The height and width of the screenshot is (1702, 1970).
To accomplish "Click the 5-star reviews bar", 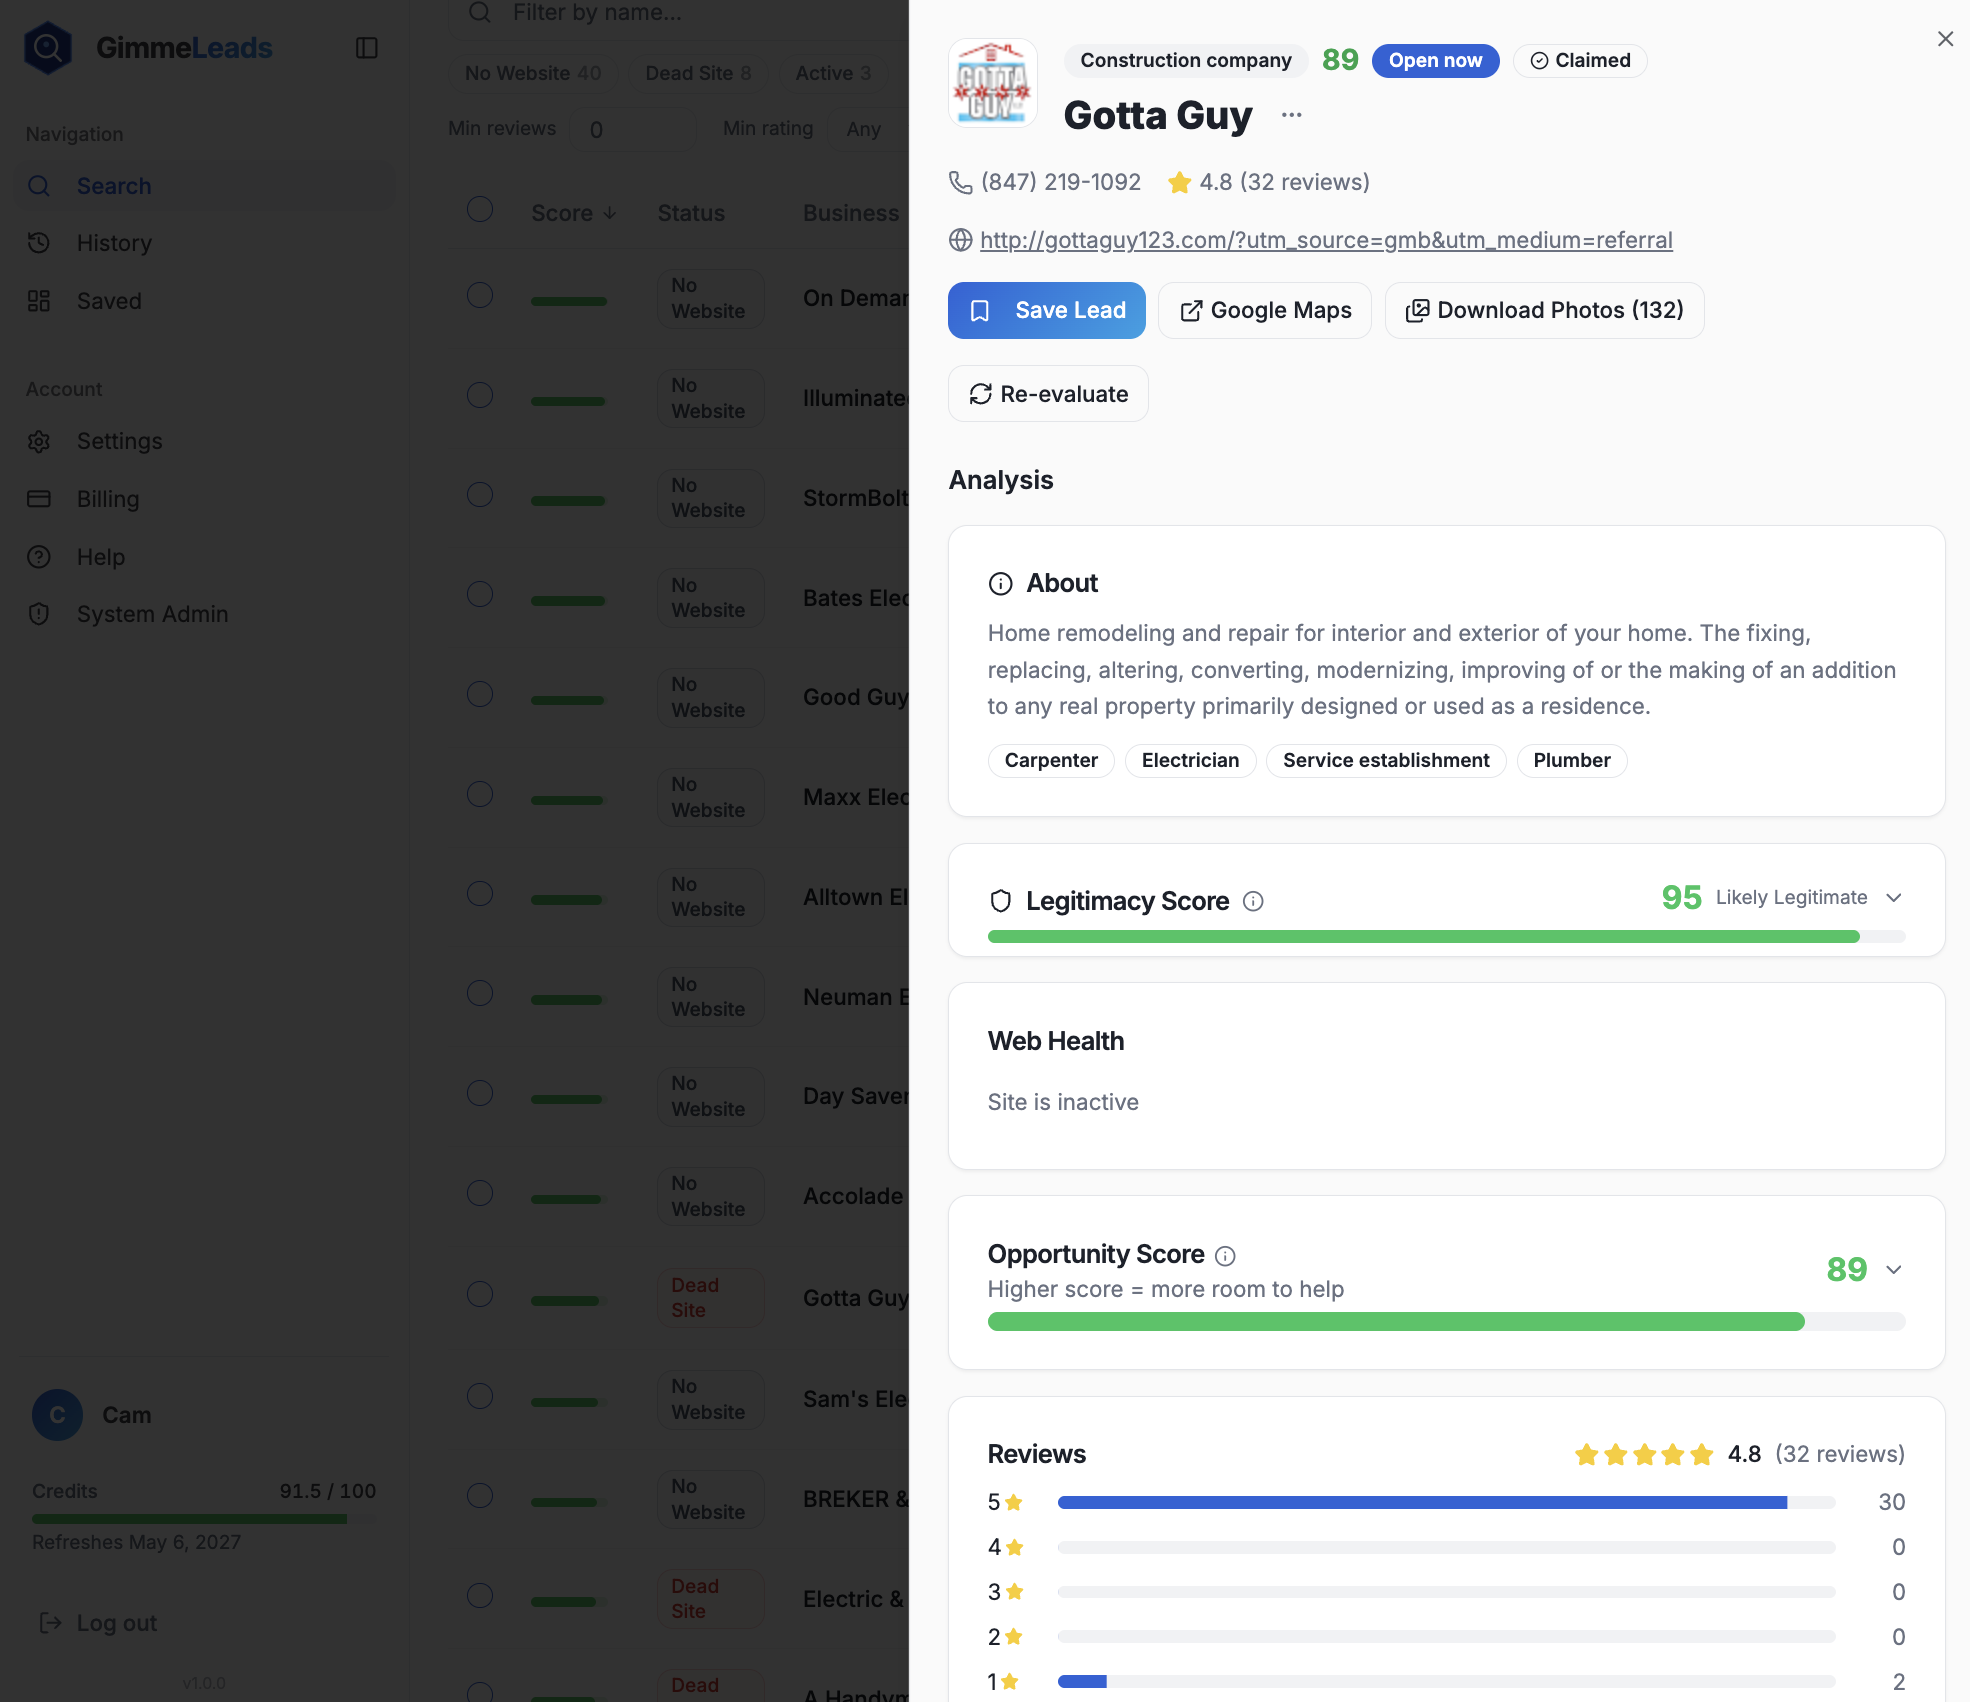I will [1446, 1502].
